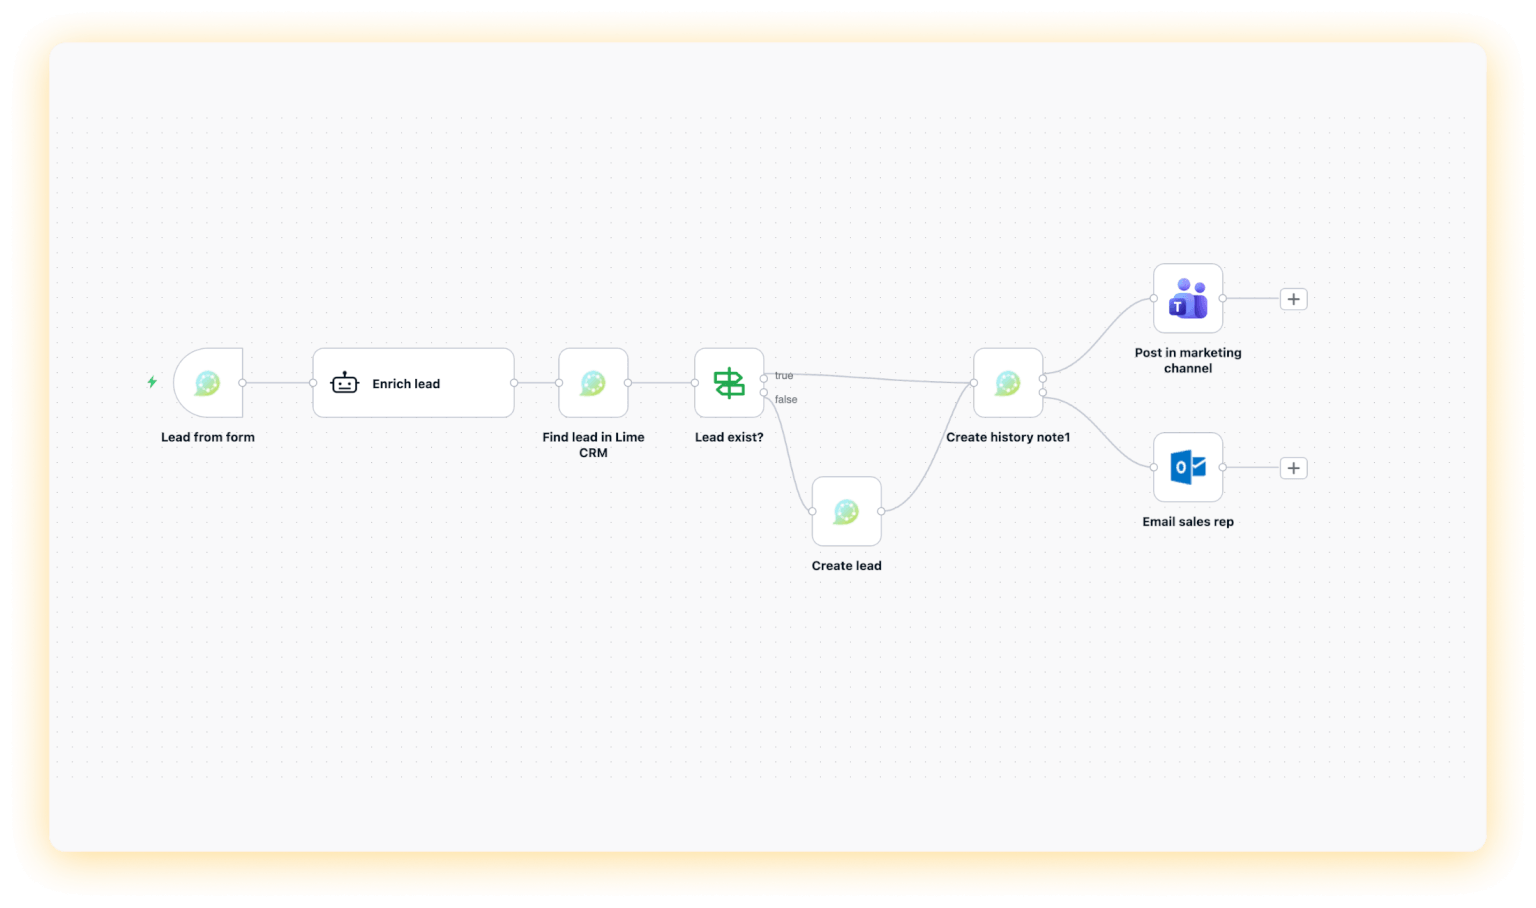Click the 'Create lead' label
Image resolution: width=1536 pixels, height=908 pixels.
pos(846,566)
